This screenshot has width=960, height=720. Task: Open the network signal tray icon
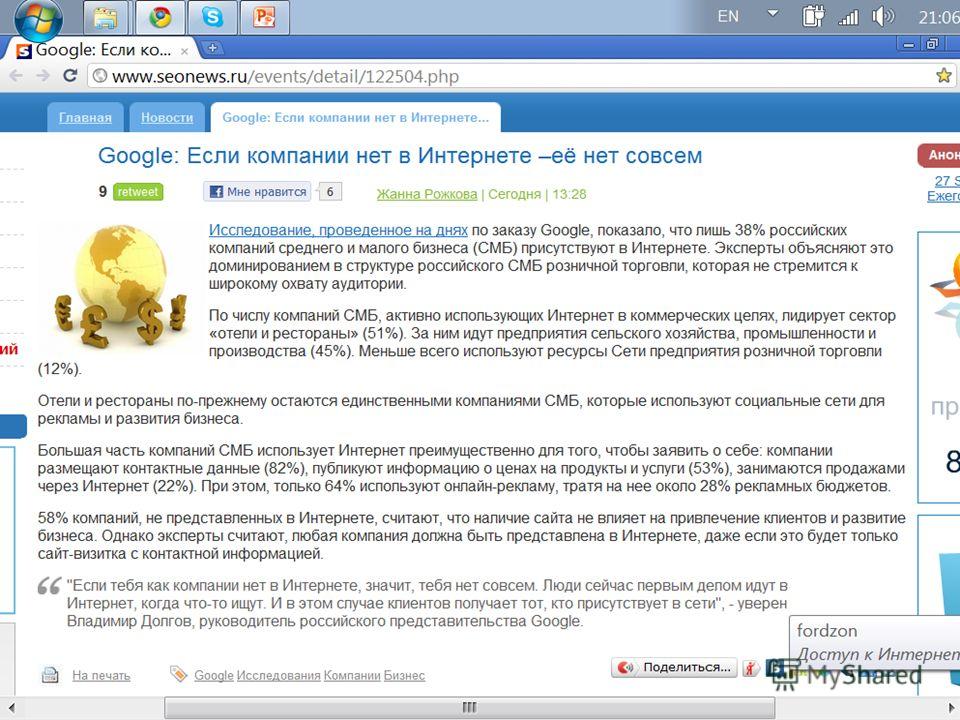pos(849,17)
